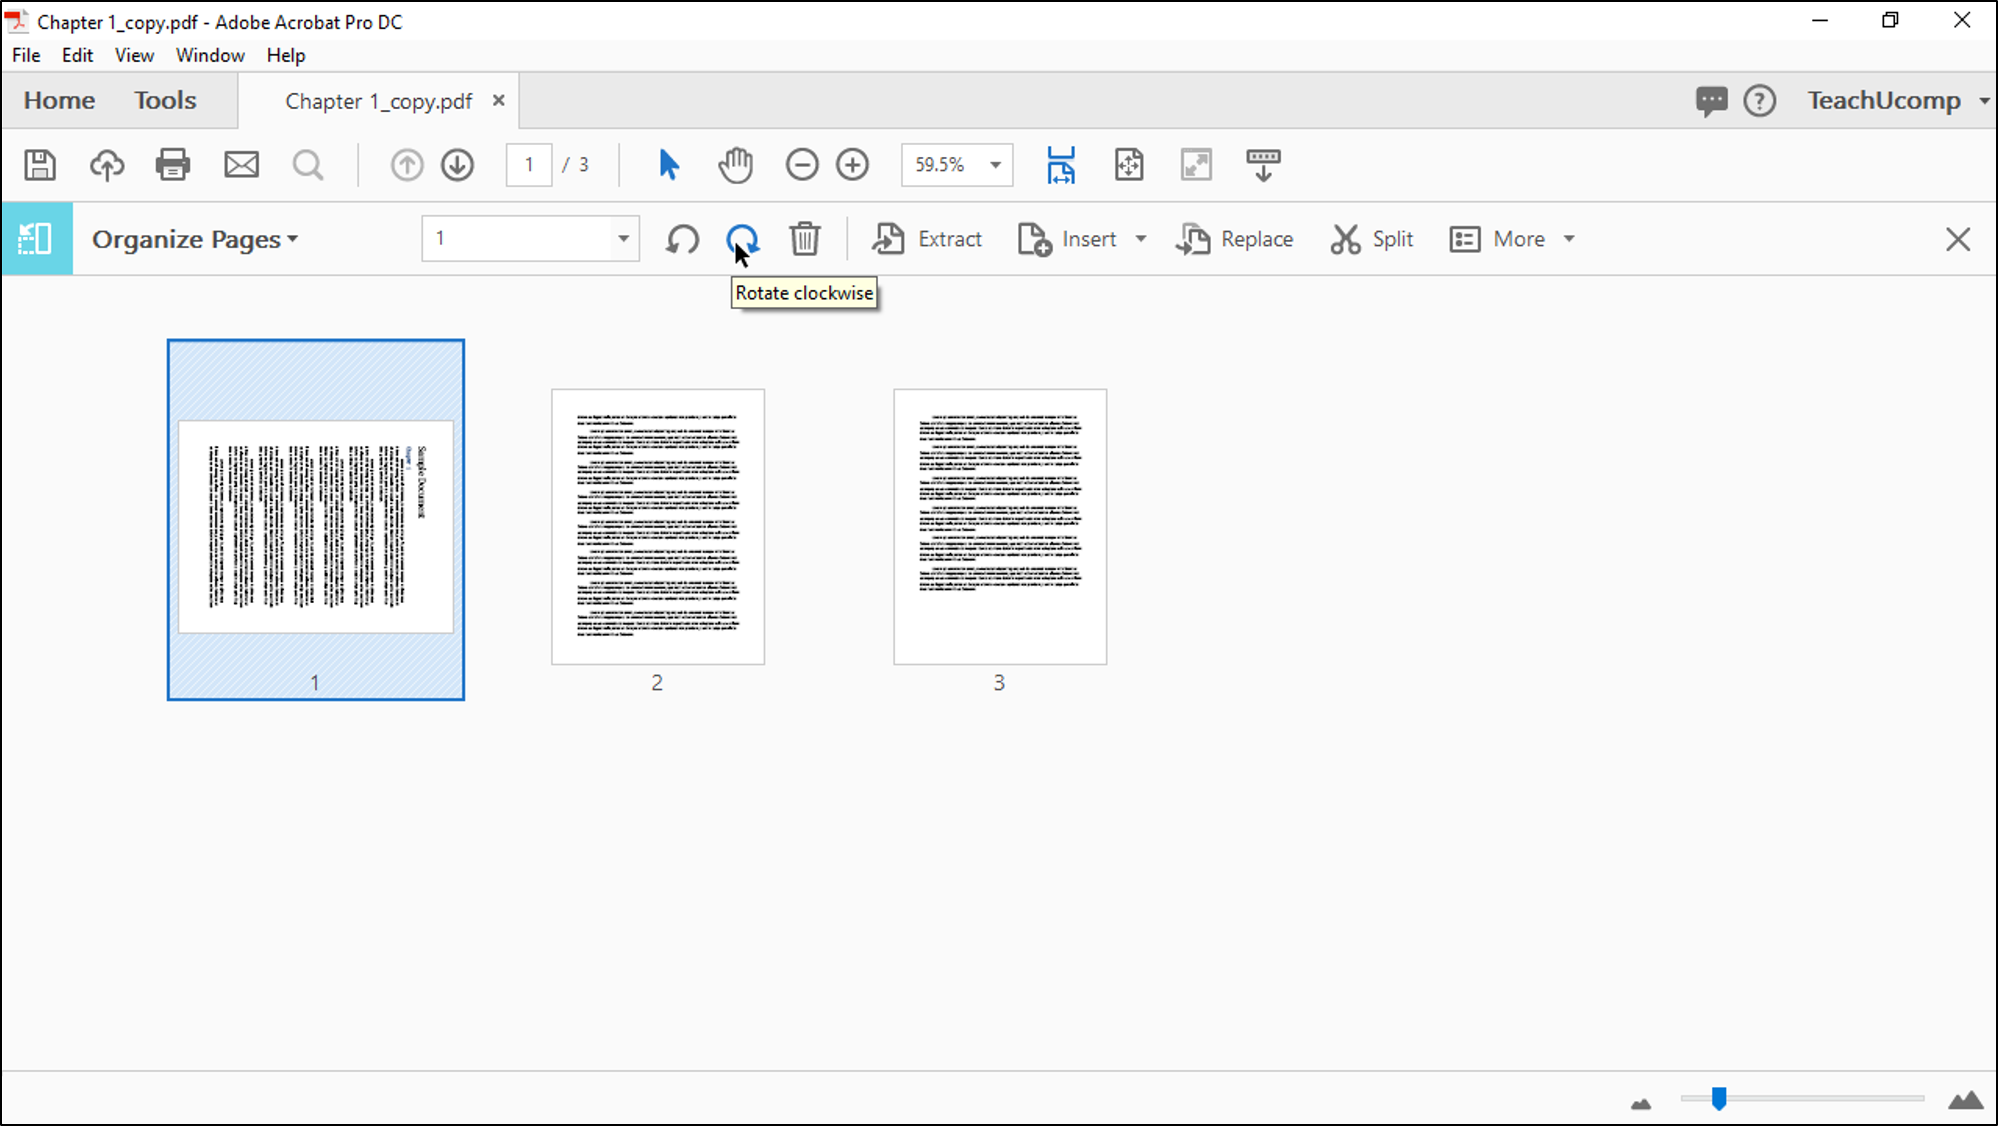Click the large thumbnails mountain icon
Viewport: 1998px width, 1126px height.
pos(1966,1100)
